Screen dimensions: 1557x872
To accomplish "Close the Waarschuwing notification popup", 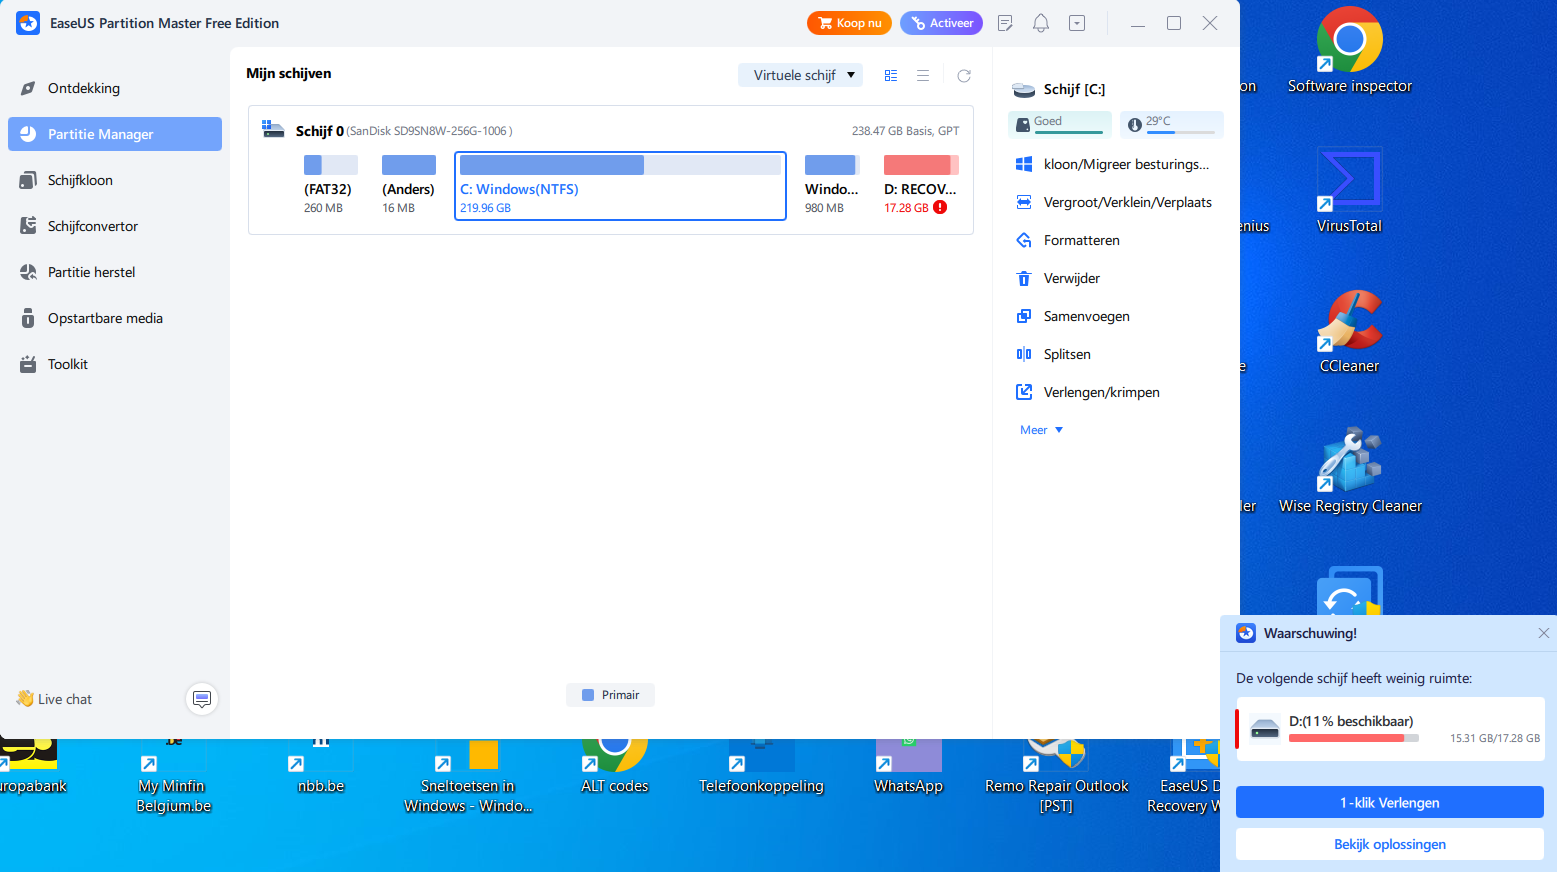I will 1543,633.
